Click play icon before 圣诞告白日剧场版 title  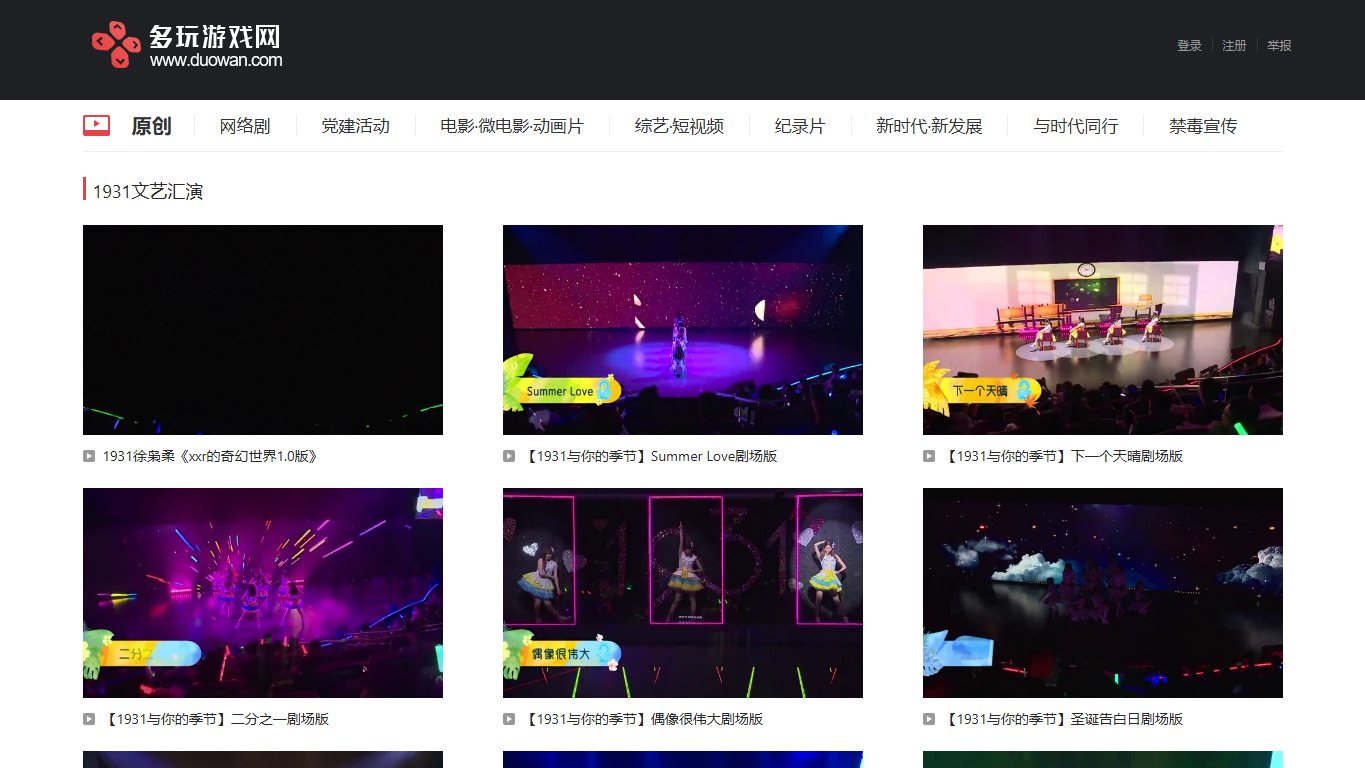click(929, 719)
